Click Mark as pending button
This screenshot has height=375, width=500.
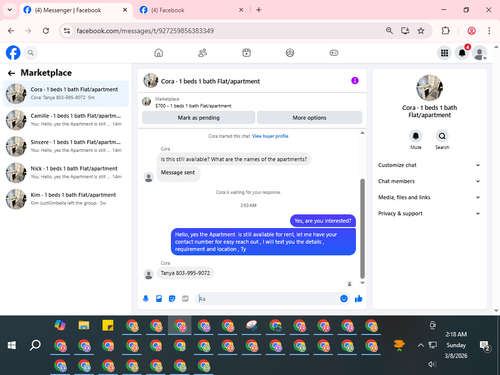pos(199,118)
